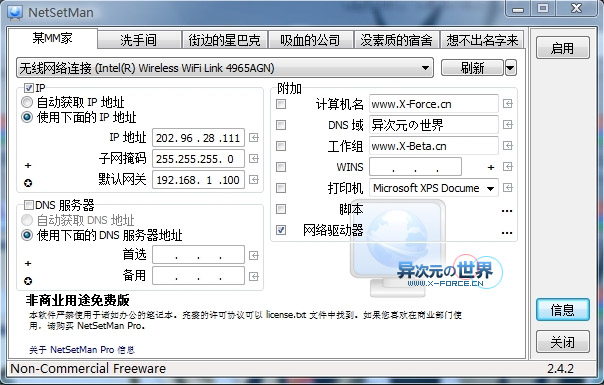Switch to the 街边的星巴克 profile tab
The height and width of the screenshot is (385, 604).
225,40
